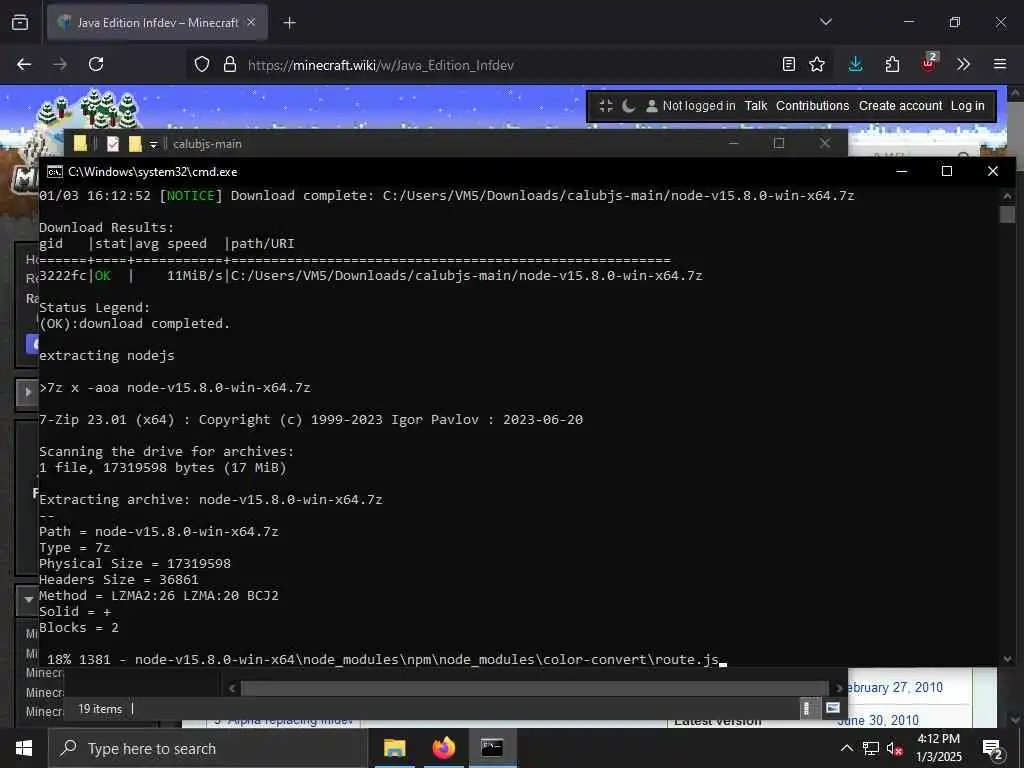Open network status tray icon
Screen dimensions: 1024x768
[x=871, y=748]
